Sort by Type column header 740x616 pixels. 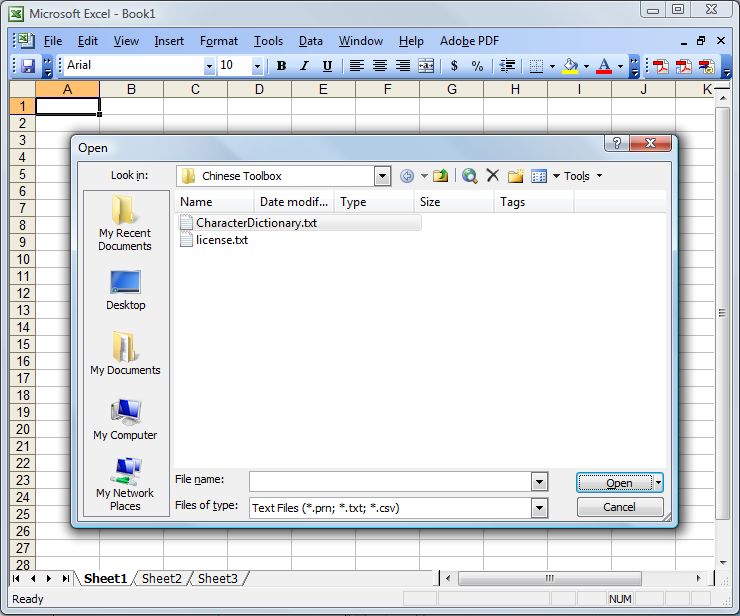pos(374,202)
